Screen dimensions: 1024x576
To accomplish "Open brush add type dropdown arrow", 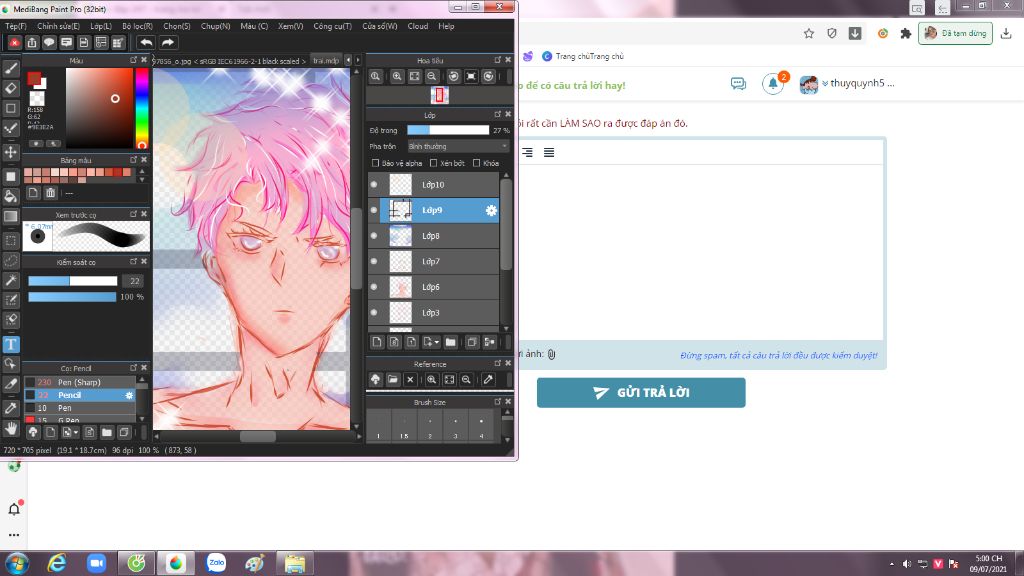I will (76, 432).
